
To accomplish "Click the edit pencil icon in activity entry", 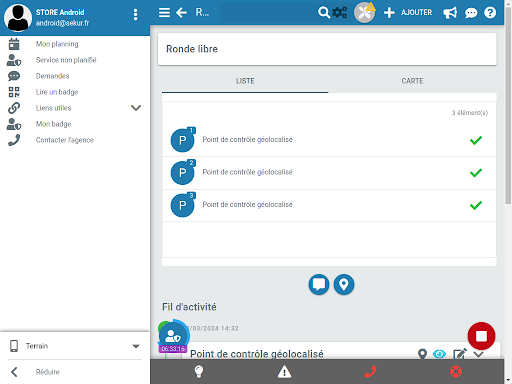I will click(x=460, y=354).
